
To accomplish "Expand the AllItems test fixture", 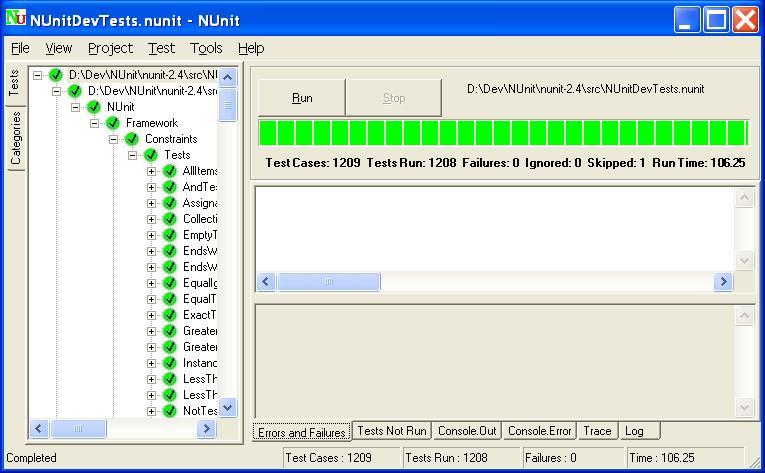I will (x=151, y=171).
